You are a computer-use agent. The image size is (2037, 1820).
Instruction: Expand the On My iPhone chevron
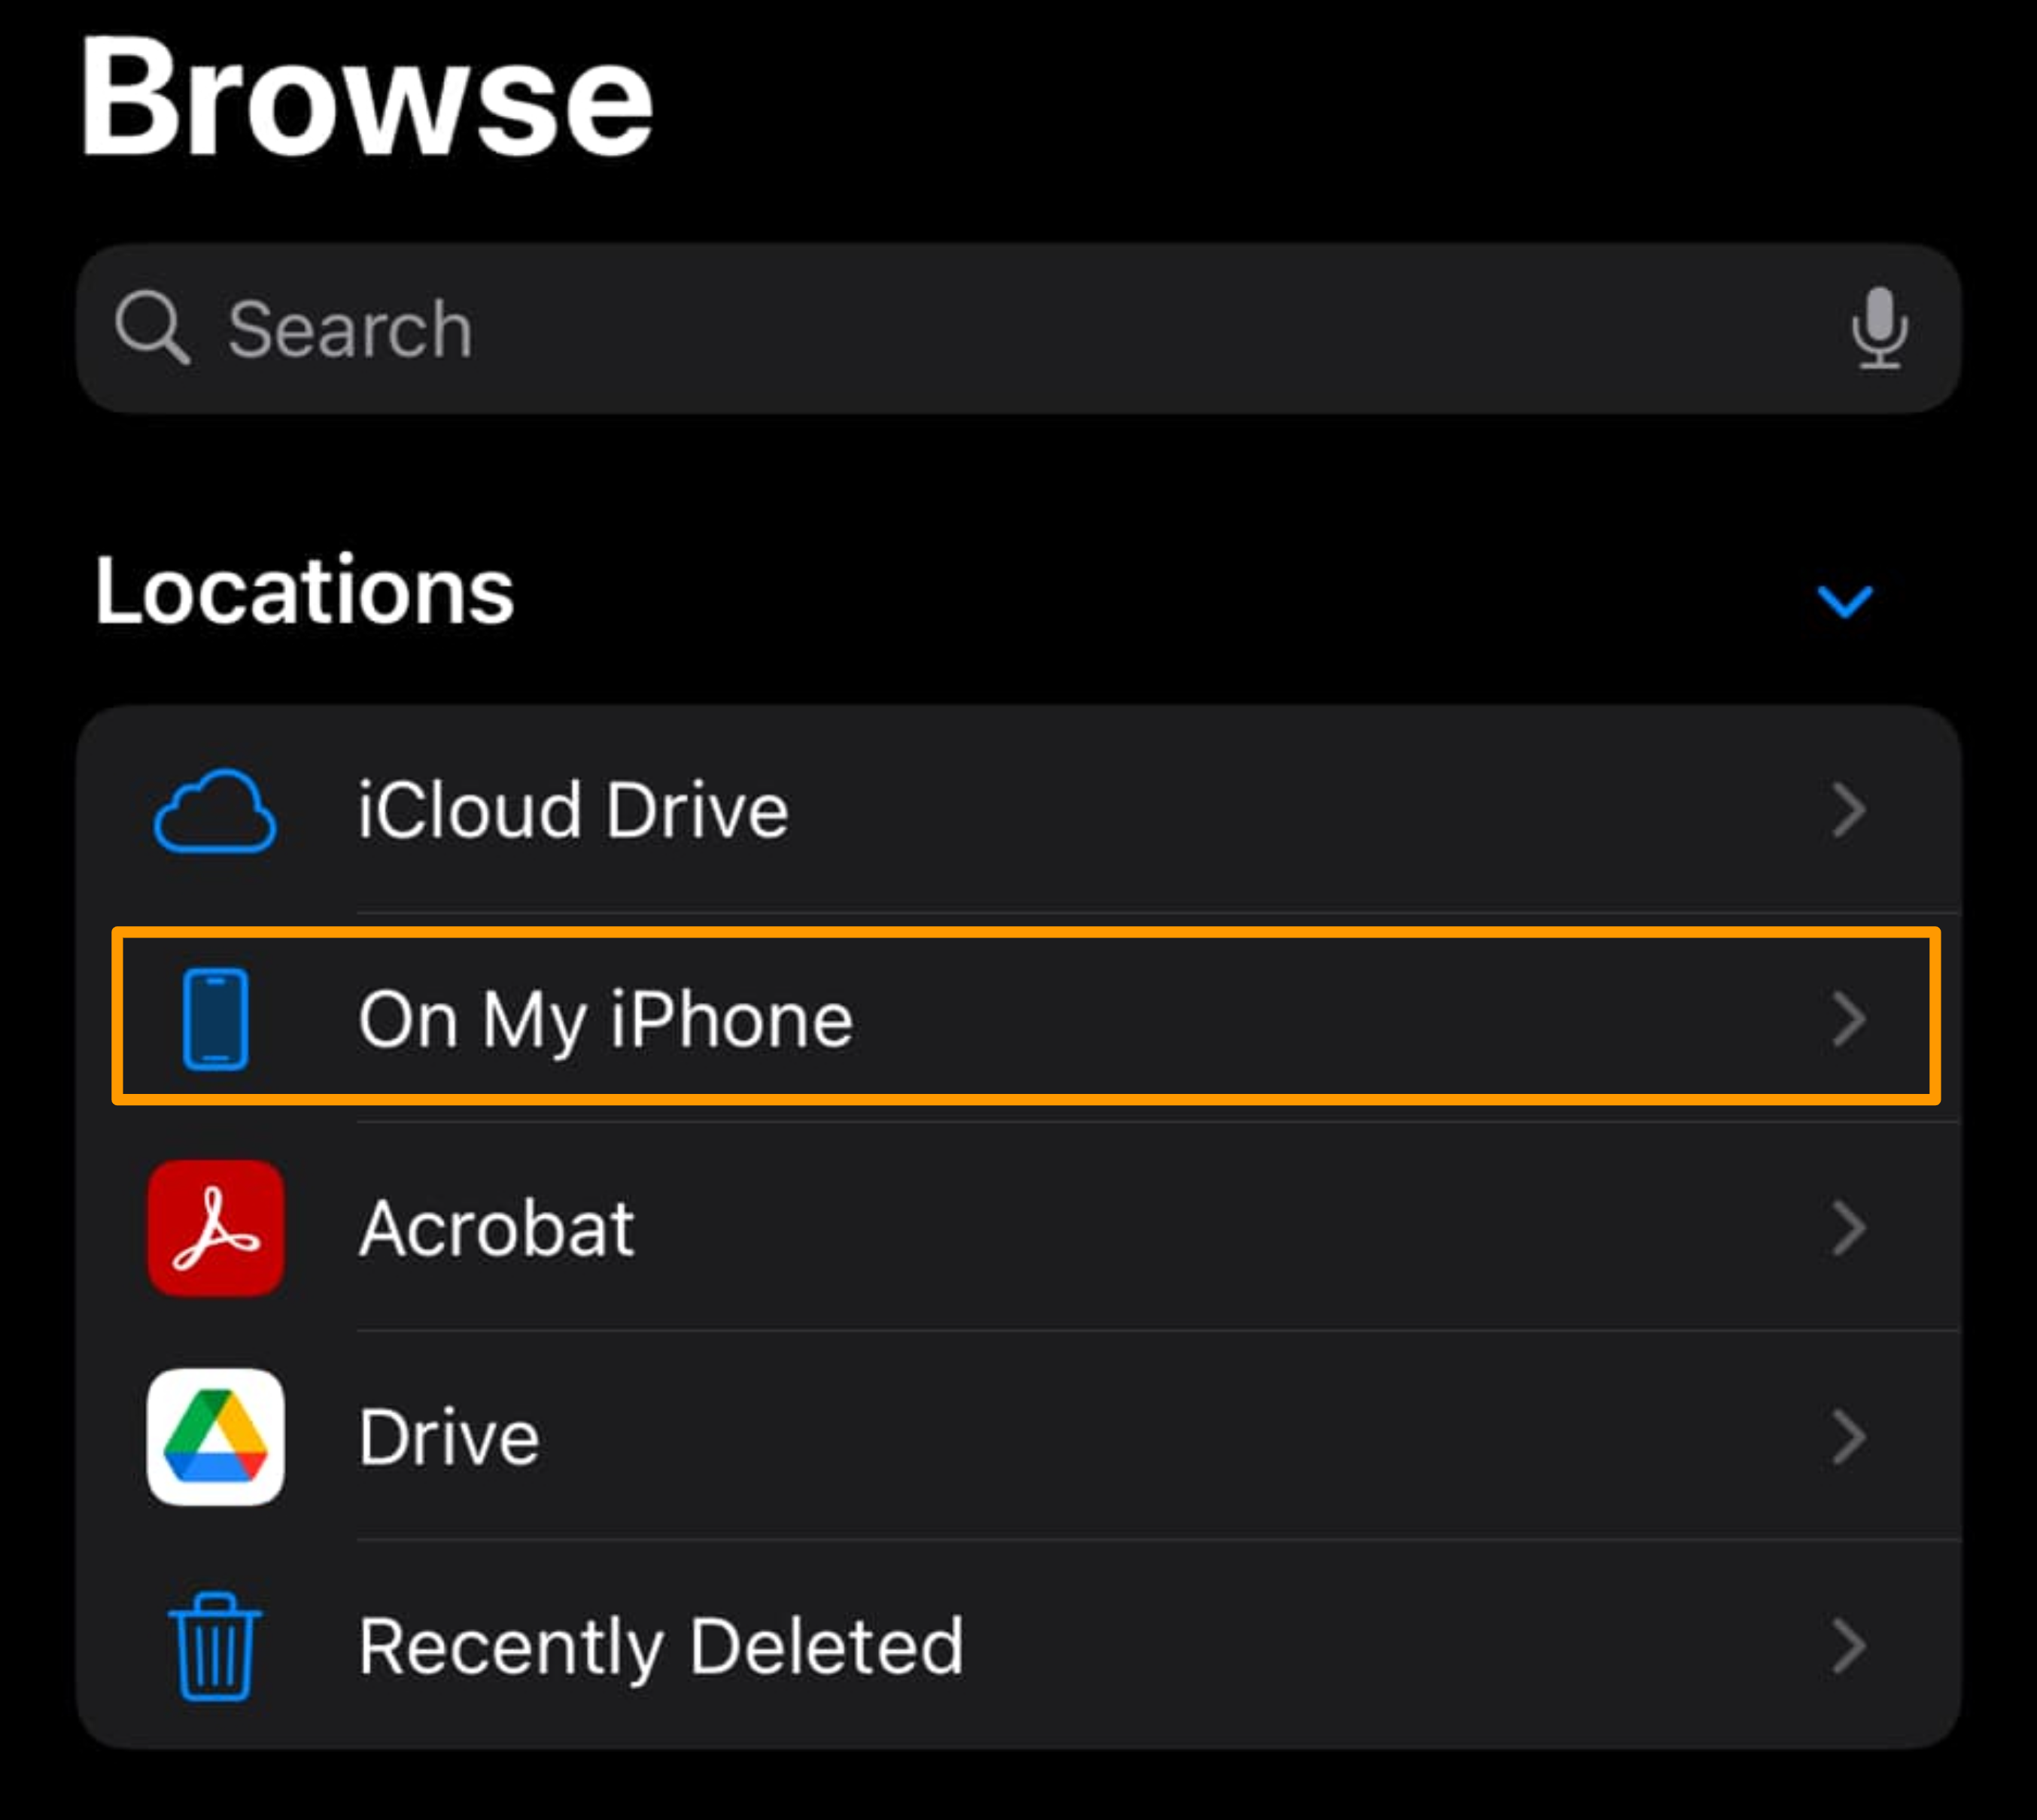(x=1848, y=1019)
